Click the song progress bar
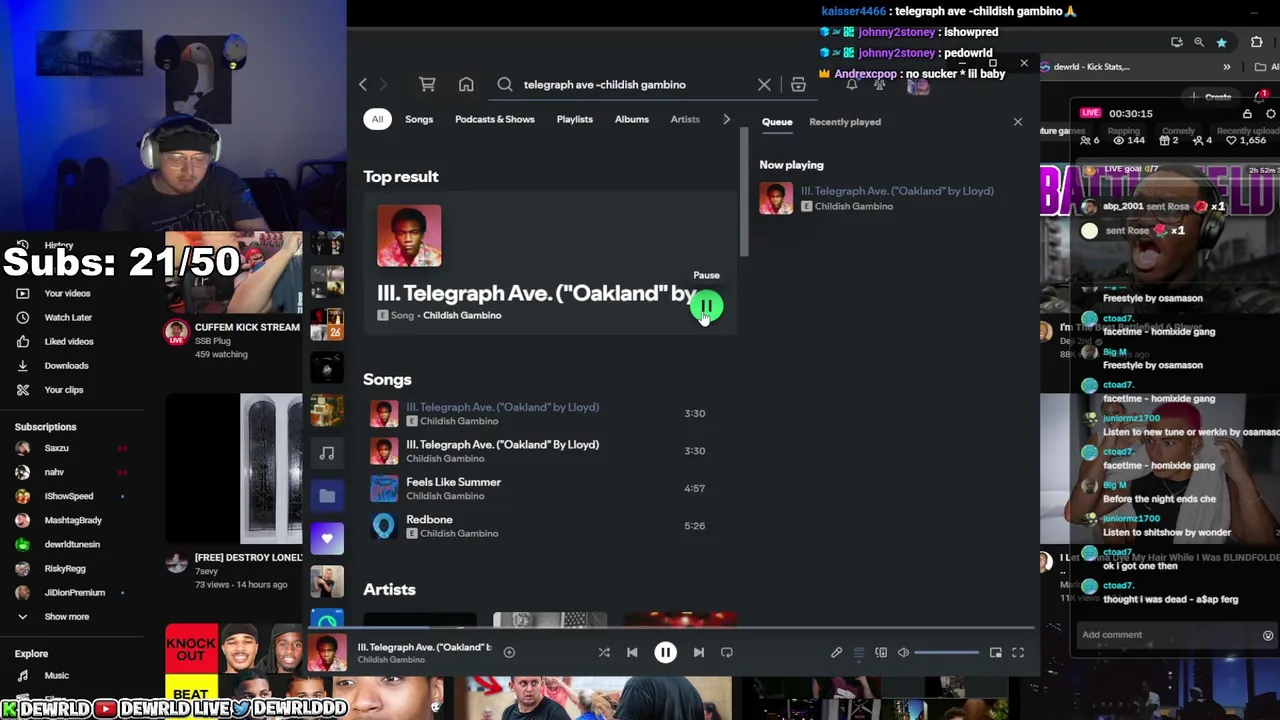Image resolution: width=1280 pixels, height=720 pixels. [x=670, y=629]
